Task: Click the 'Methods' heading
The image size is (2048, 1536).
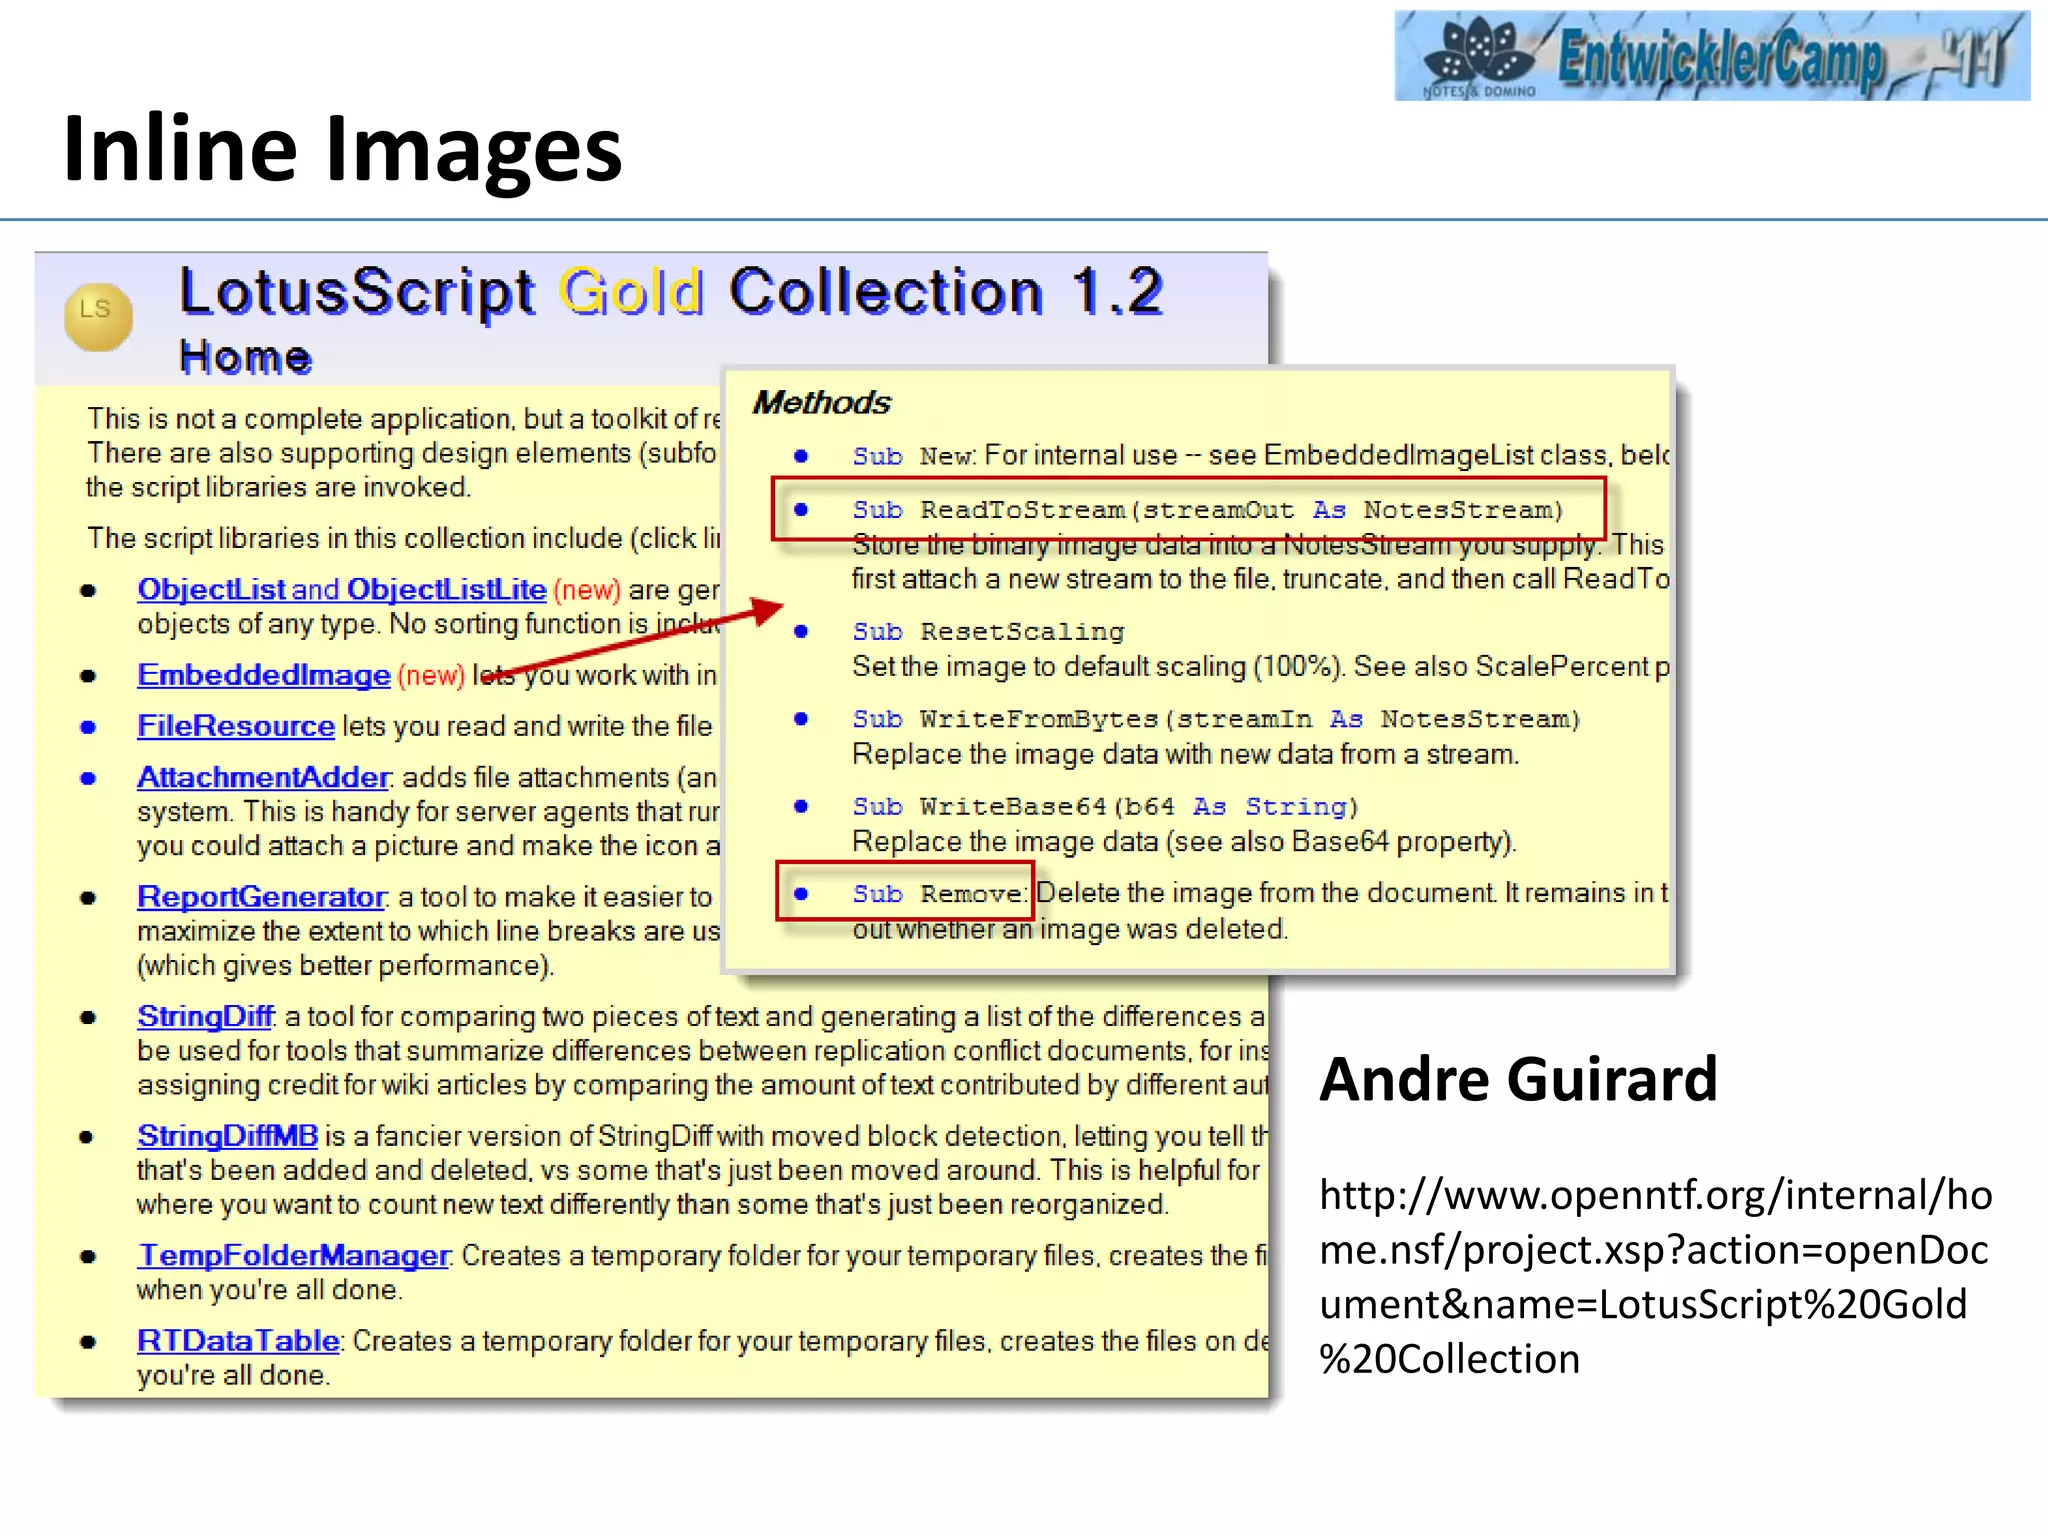Action: point(821,402)
